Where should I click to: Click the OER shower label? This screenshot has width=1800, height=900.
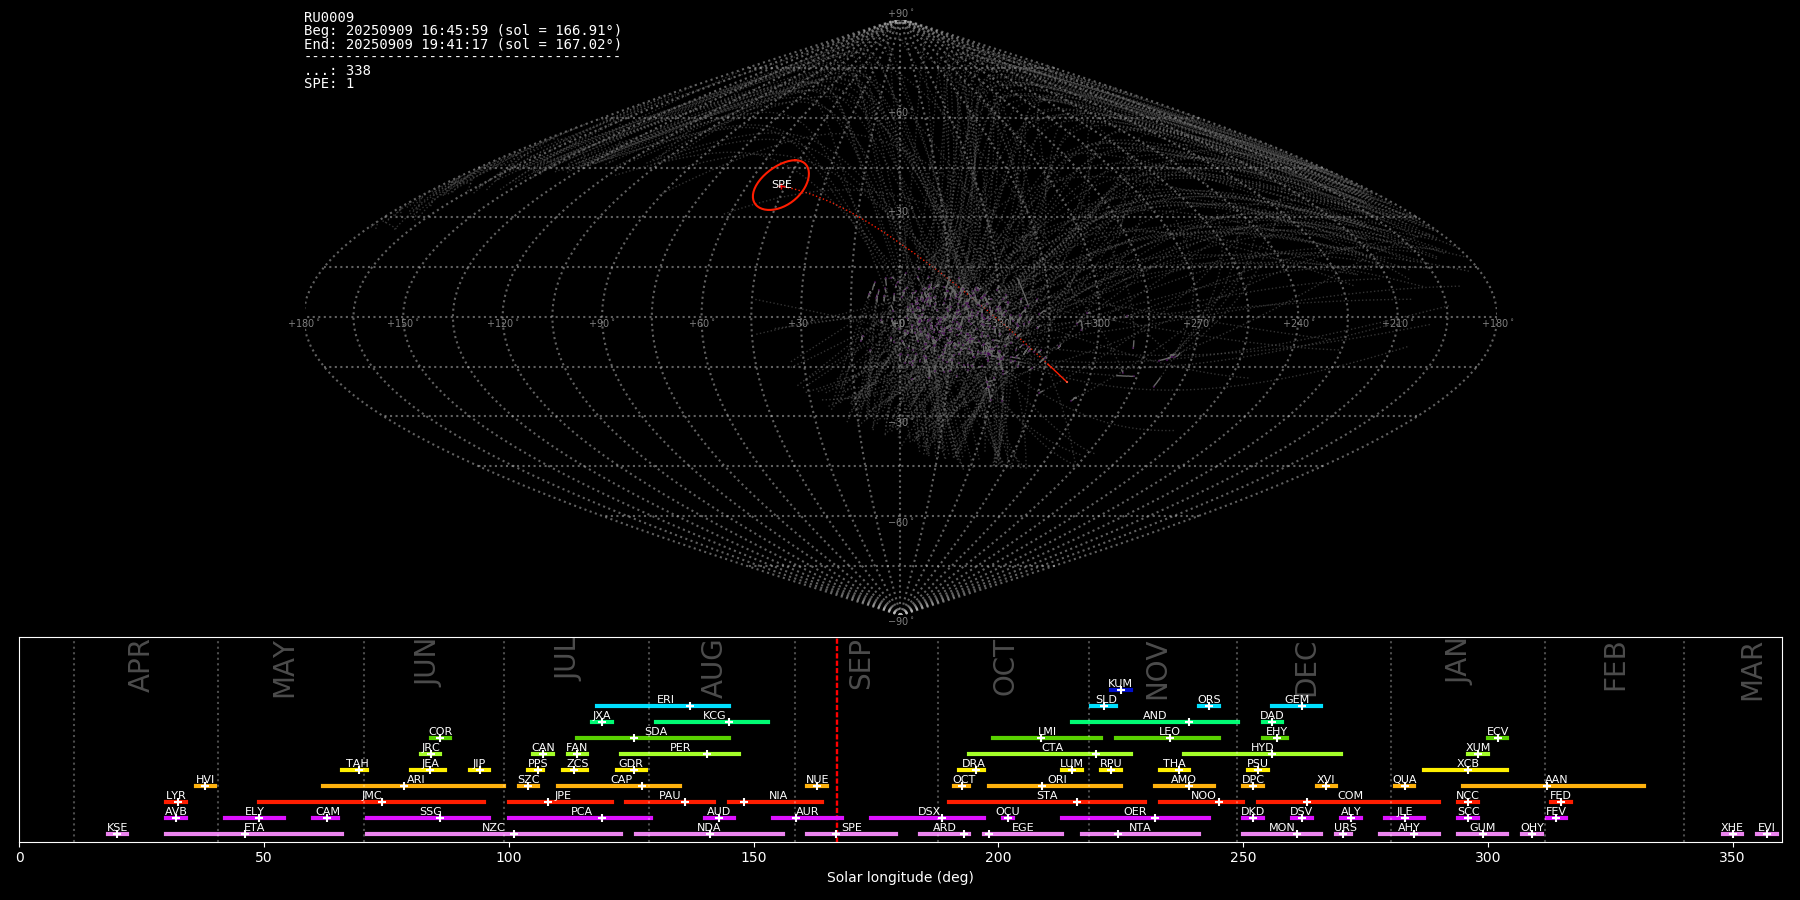pos(1135,812)
